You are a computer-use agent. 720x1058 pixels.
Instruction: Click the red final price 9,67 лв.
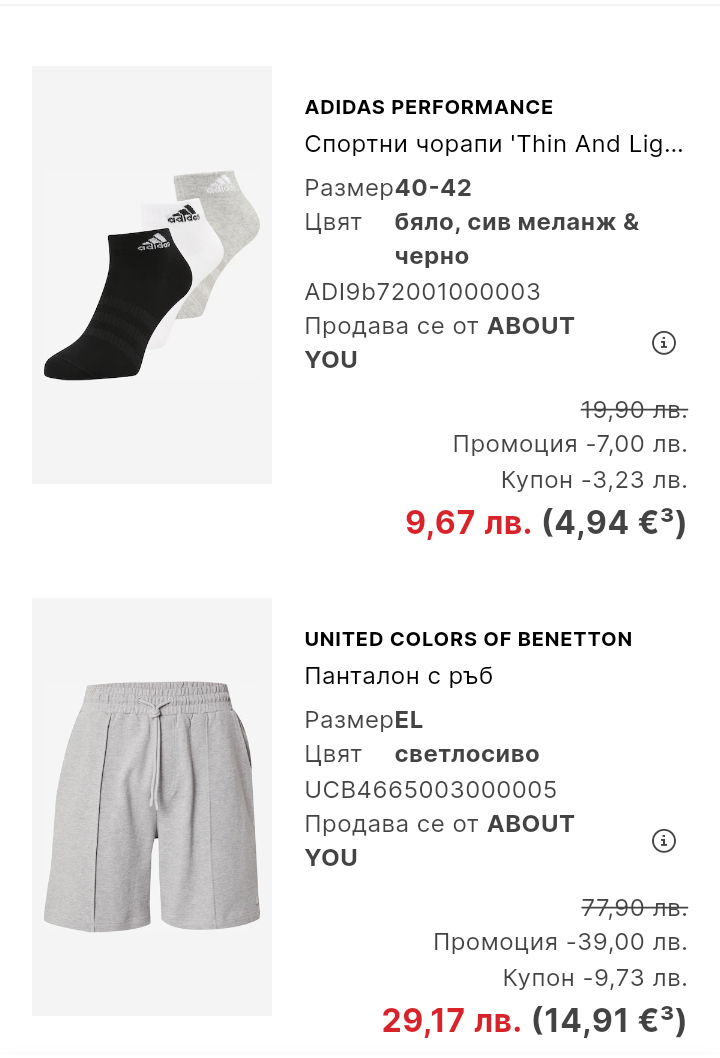[x=468, y=522]
